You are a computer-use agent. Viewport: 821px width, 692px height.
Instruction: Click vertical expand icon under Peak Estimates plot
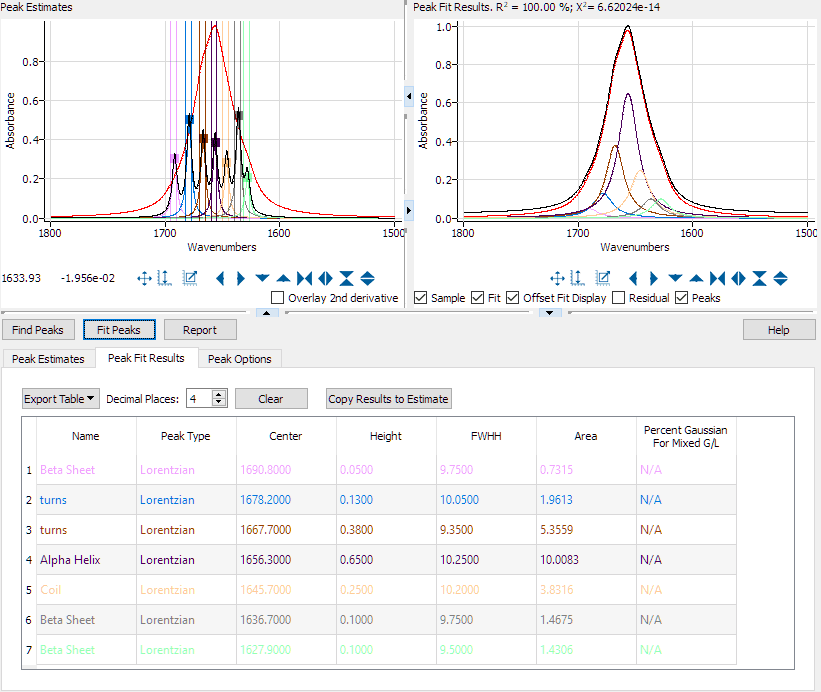[x=367, y=278]
